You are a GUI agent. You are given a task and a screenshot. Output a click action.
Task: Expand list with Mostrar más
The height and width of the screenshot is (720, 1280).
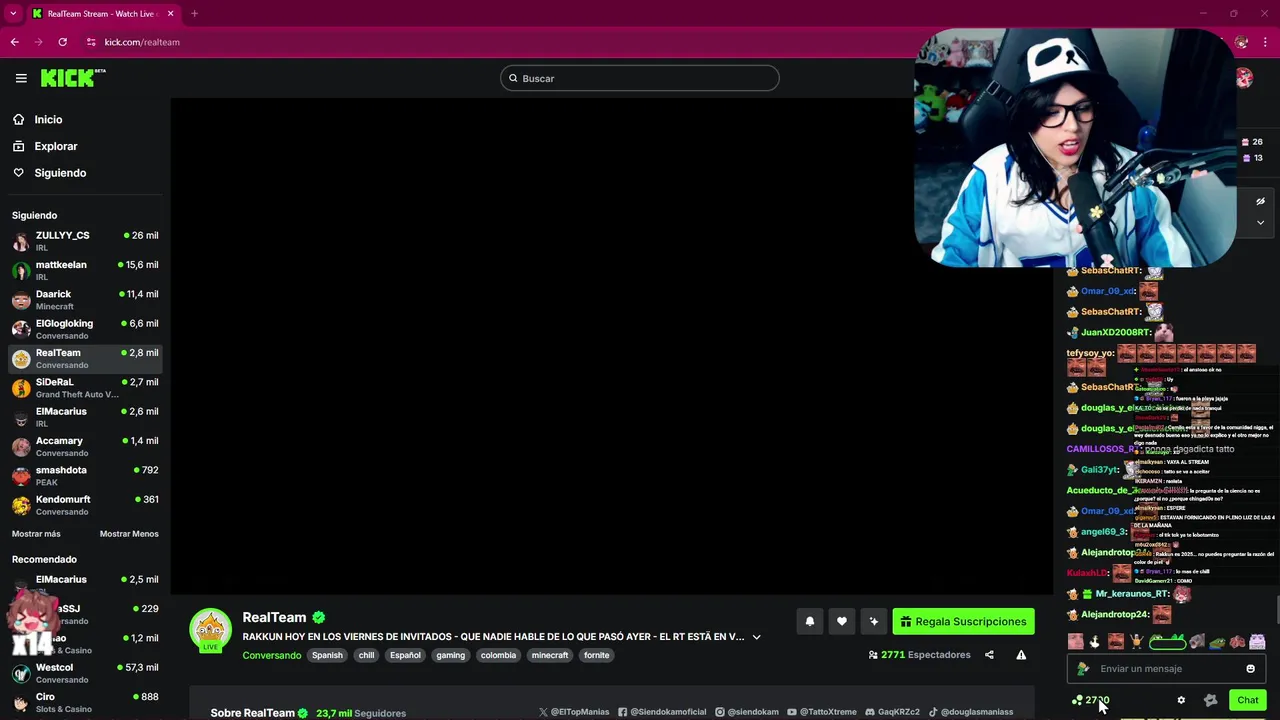point(36,534)
